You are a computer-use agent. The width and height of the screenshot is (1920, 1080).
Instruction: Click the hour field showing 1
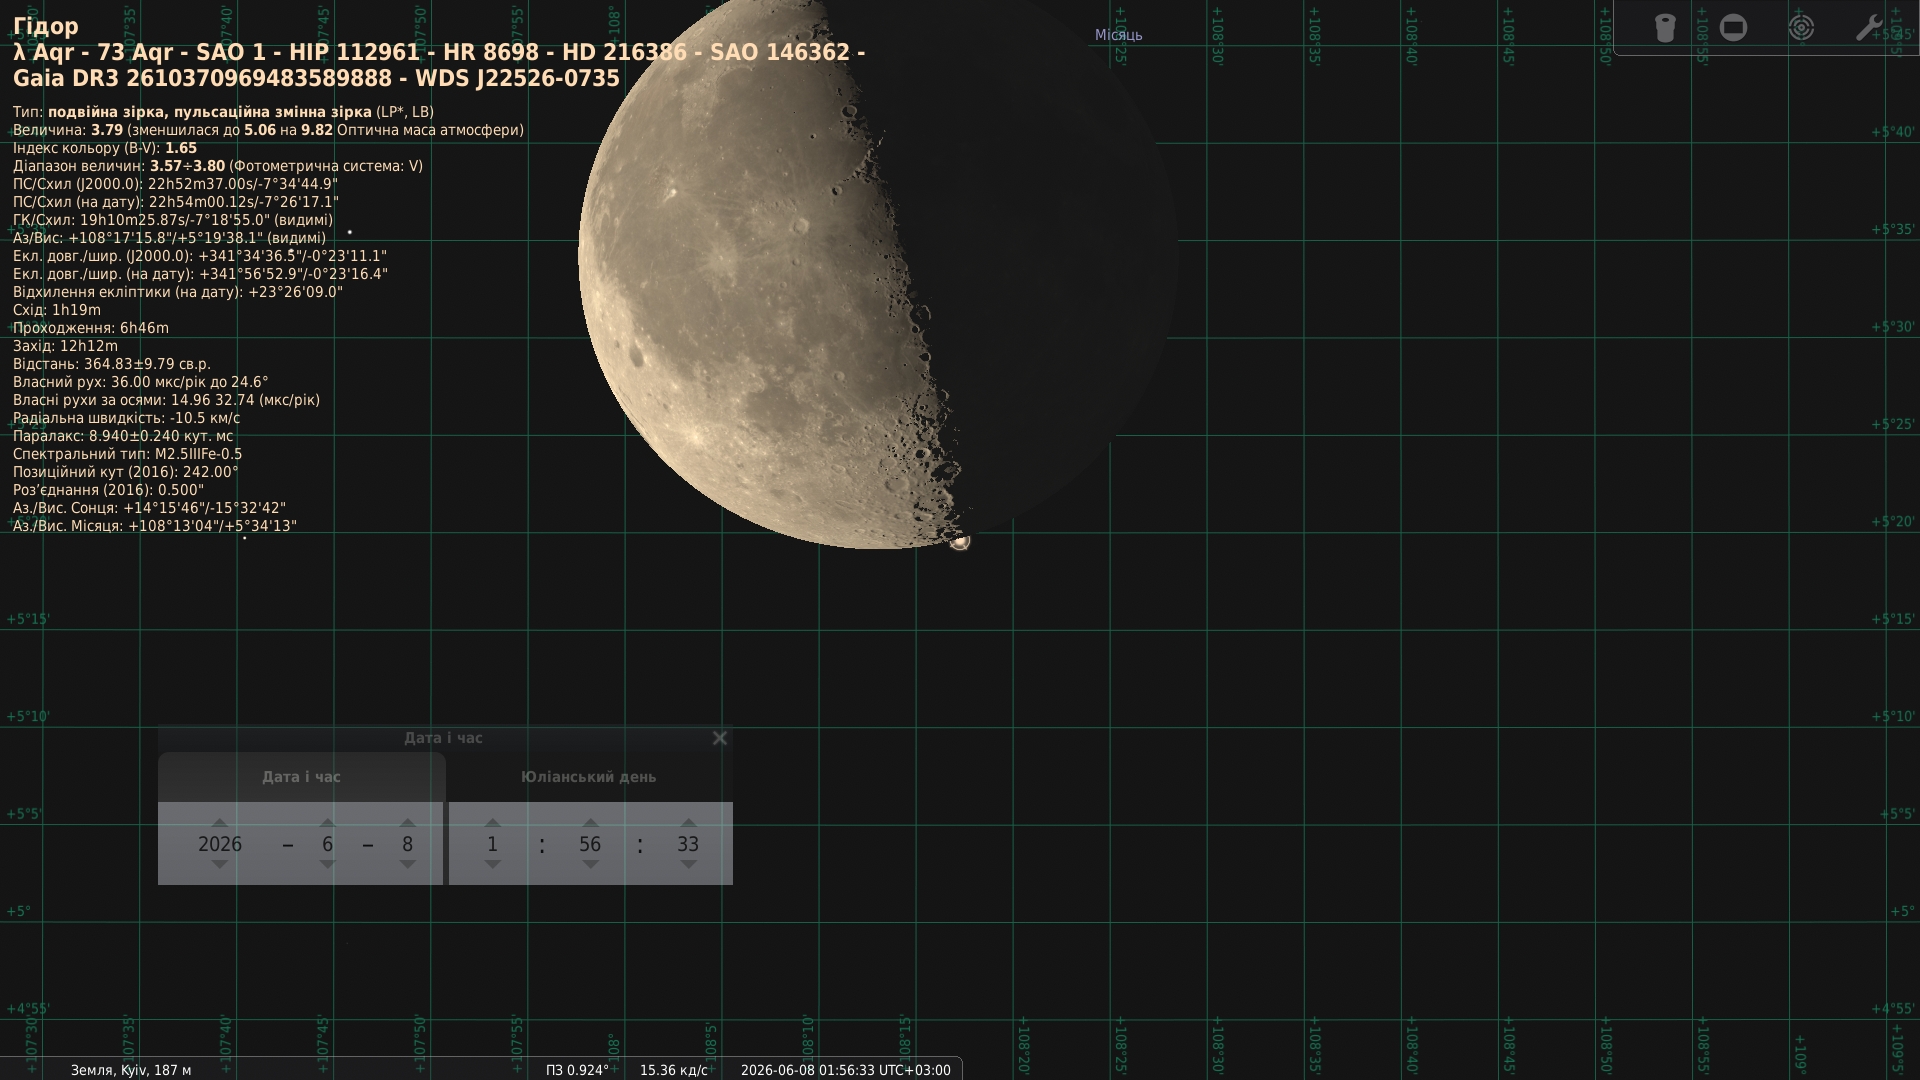(492, 844)
